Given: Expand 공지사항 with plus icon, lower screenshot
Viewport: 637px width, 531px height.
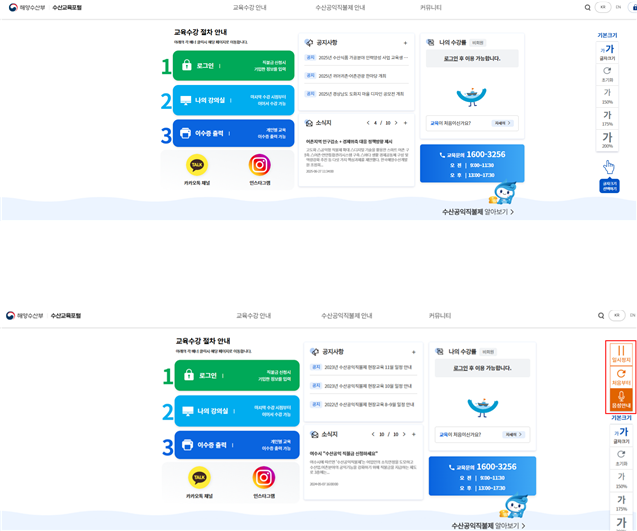Looking at the screenshot, I should tap(414, 352).
